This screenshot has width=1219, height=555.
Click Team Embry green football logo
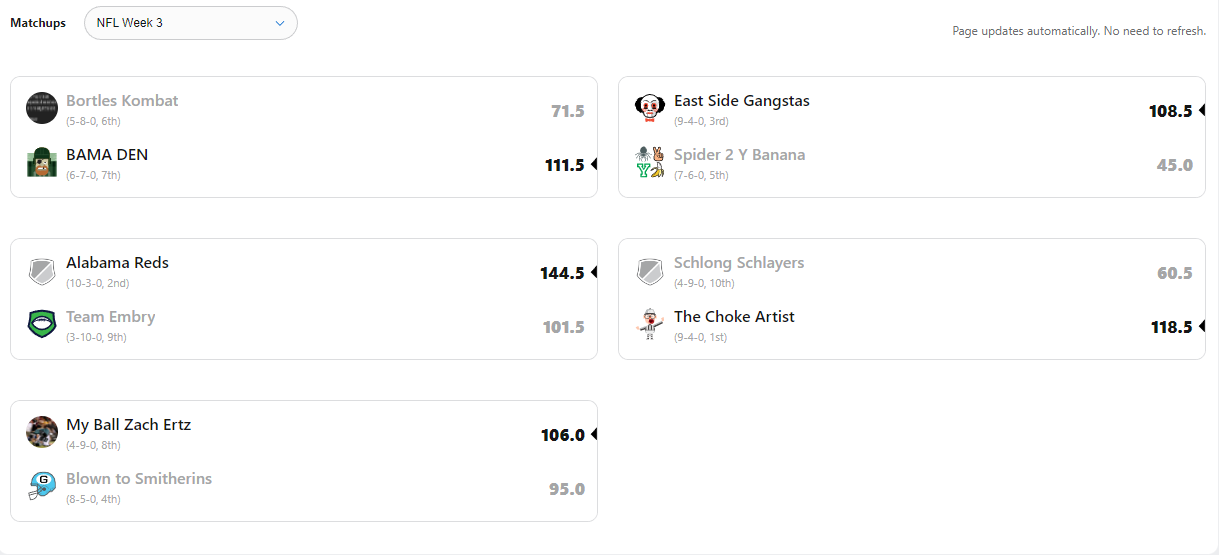(42, 324)
